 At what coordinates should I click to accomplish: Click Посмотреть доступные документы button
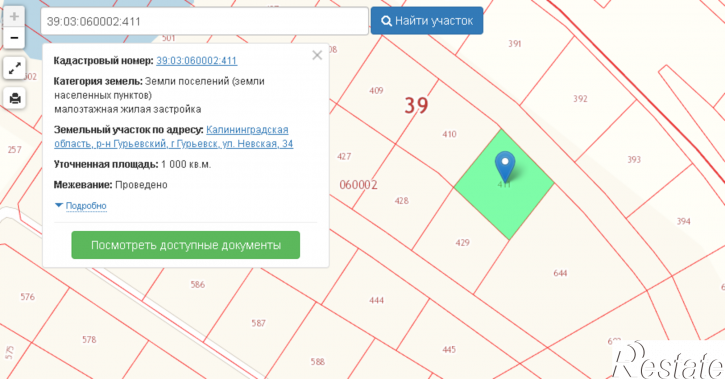[185, 245]
